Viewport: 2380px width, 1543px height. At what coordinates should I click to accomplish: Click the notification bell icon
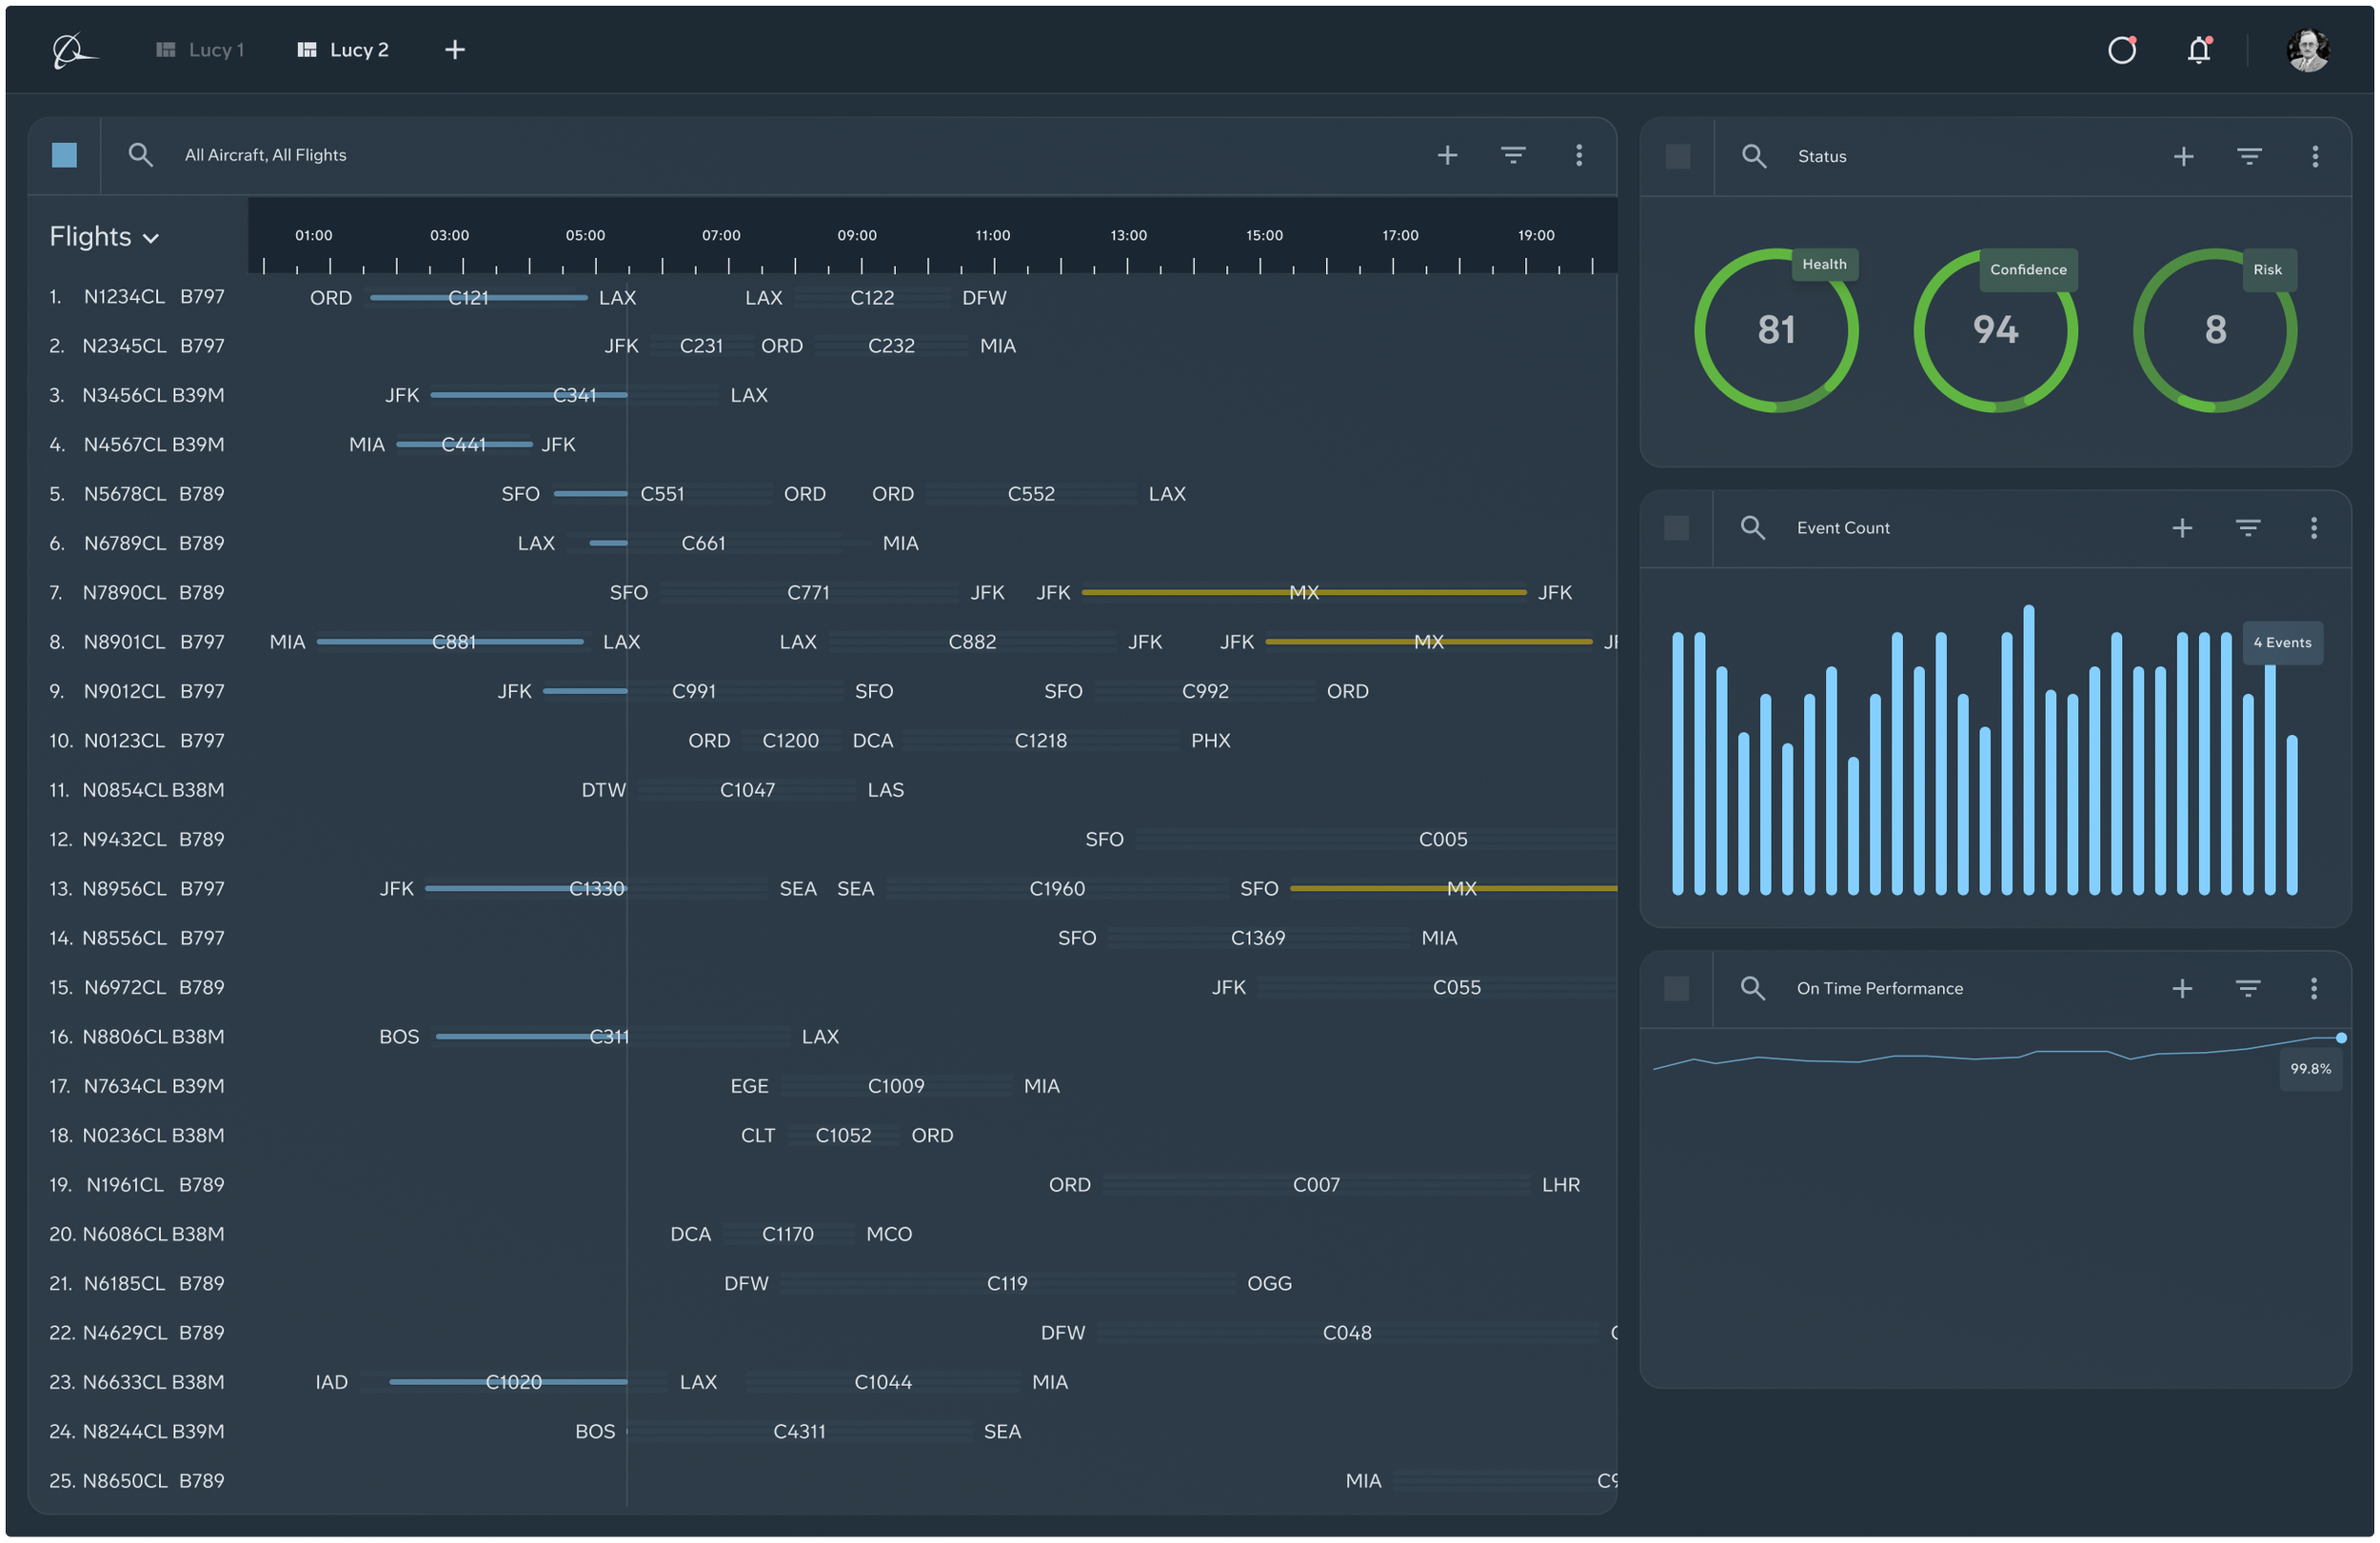click(2198, 50)
